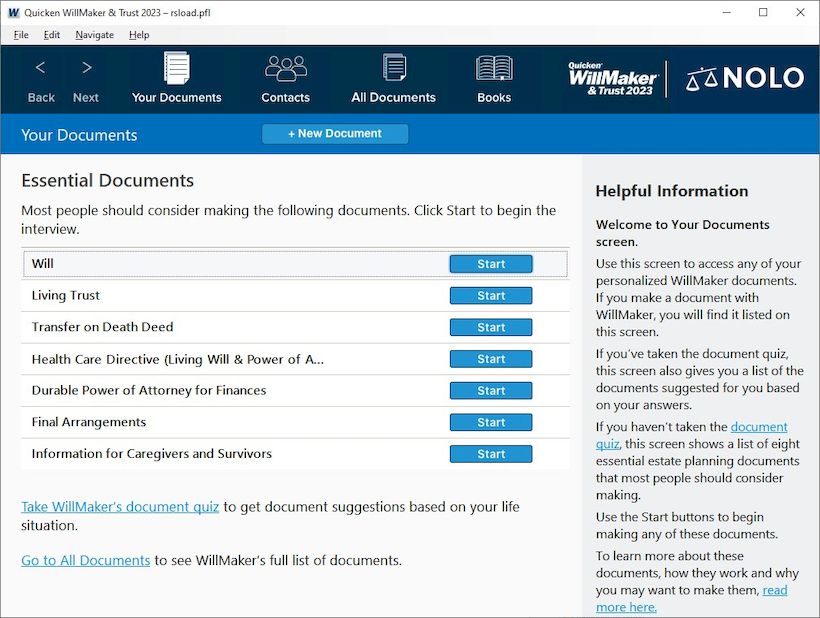This screenshot has width=820, height=618.
Task: Select the Transfer on Death Deed label
Action: click(x=102, y=327)
